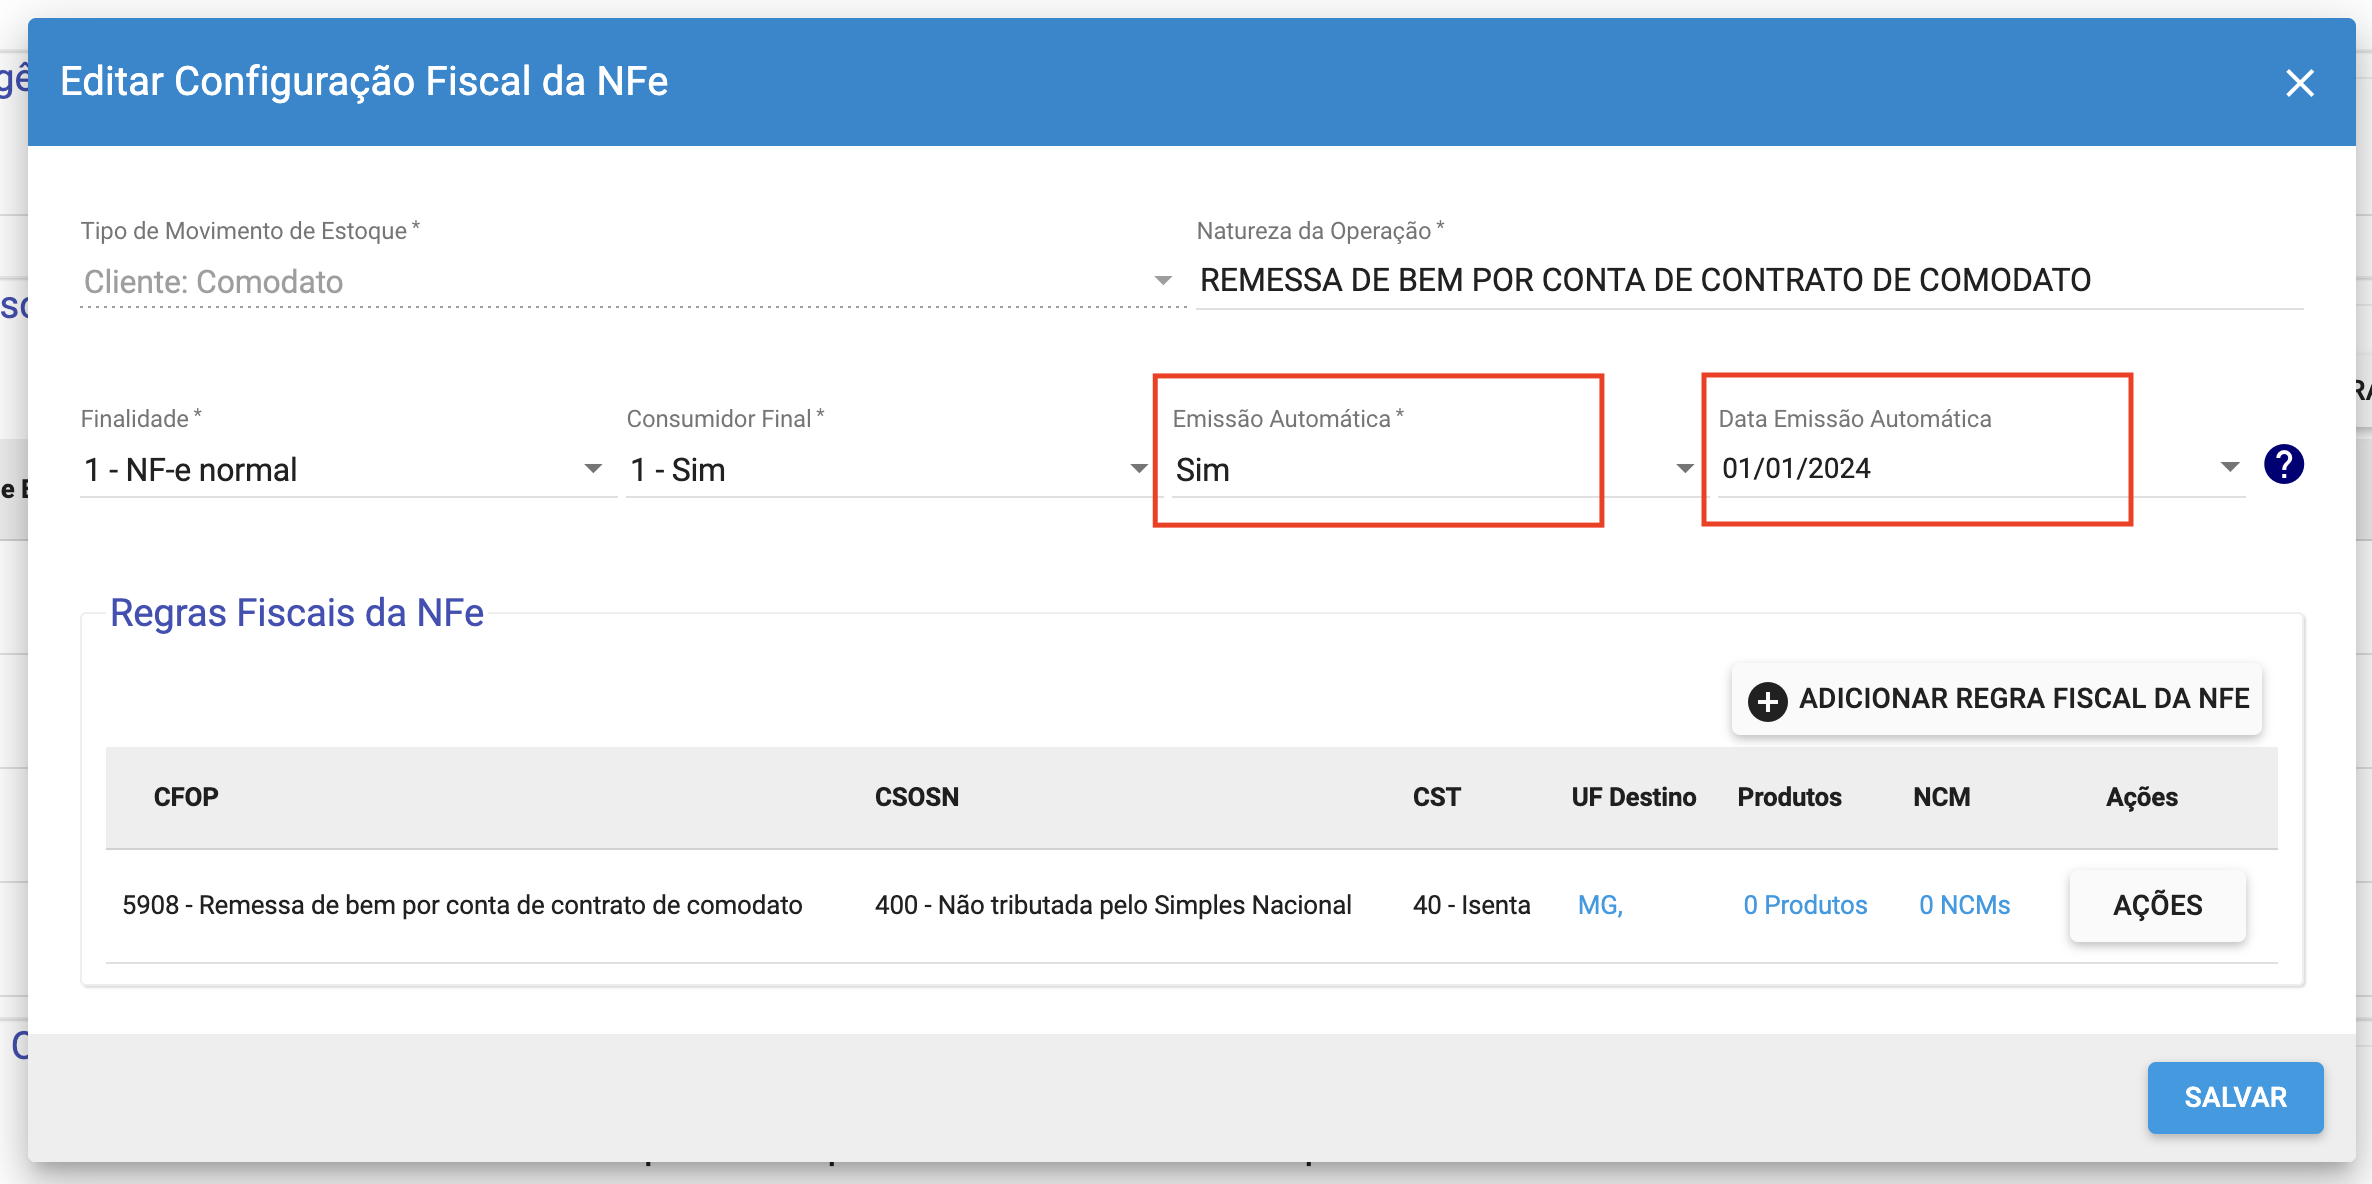
Task: Edit the Natureza da Operação field
Action: (x=1749, y=281)
